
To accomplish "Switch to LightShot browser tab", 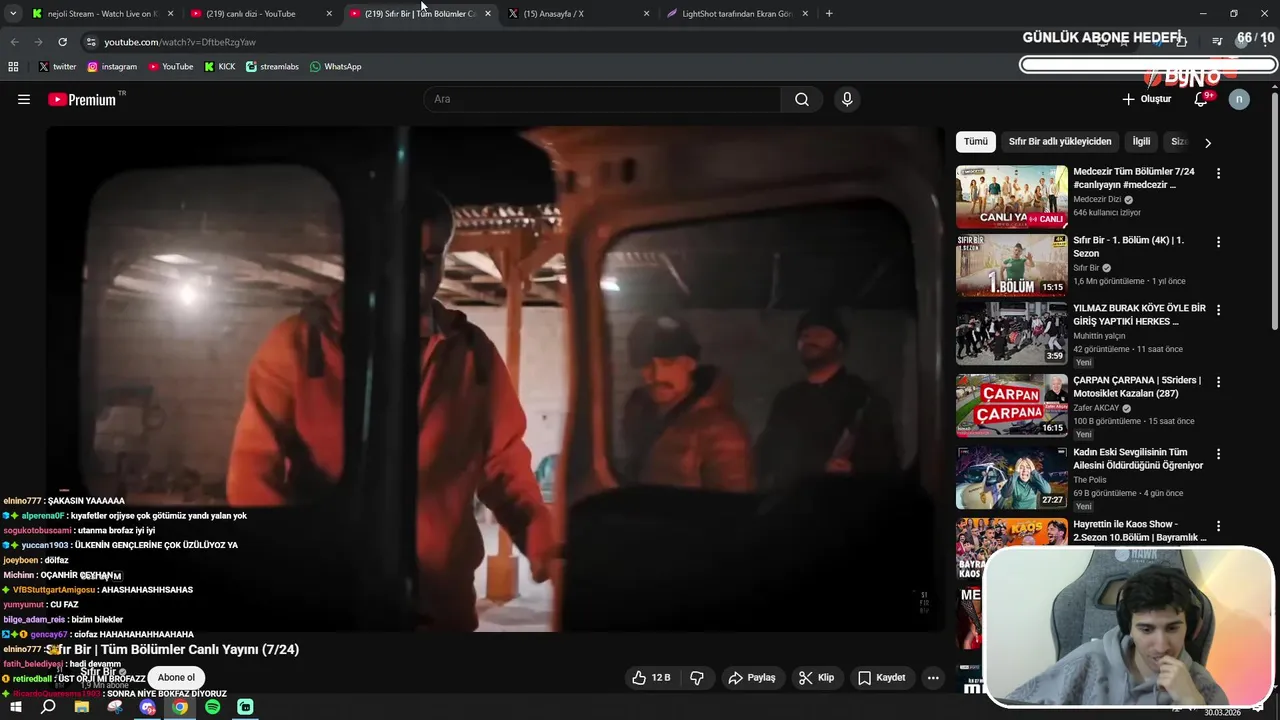I will [735, 14].
